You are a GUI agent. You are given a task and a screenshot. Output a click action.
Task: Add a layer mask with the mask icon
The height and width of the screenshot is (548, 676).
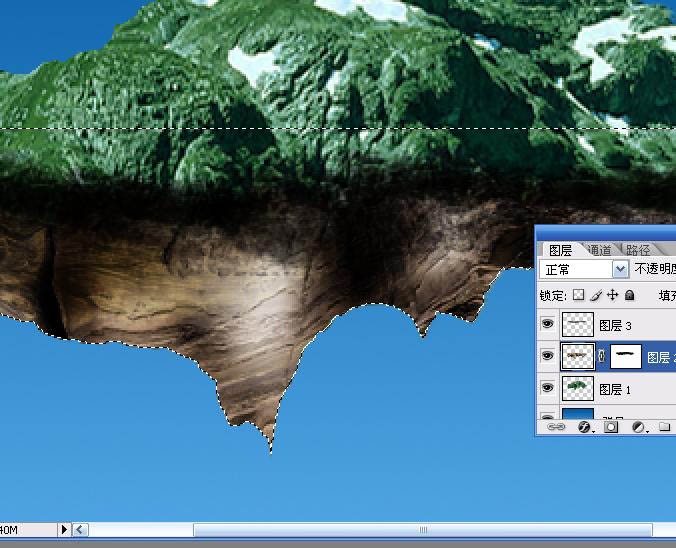(610, 427)
